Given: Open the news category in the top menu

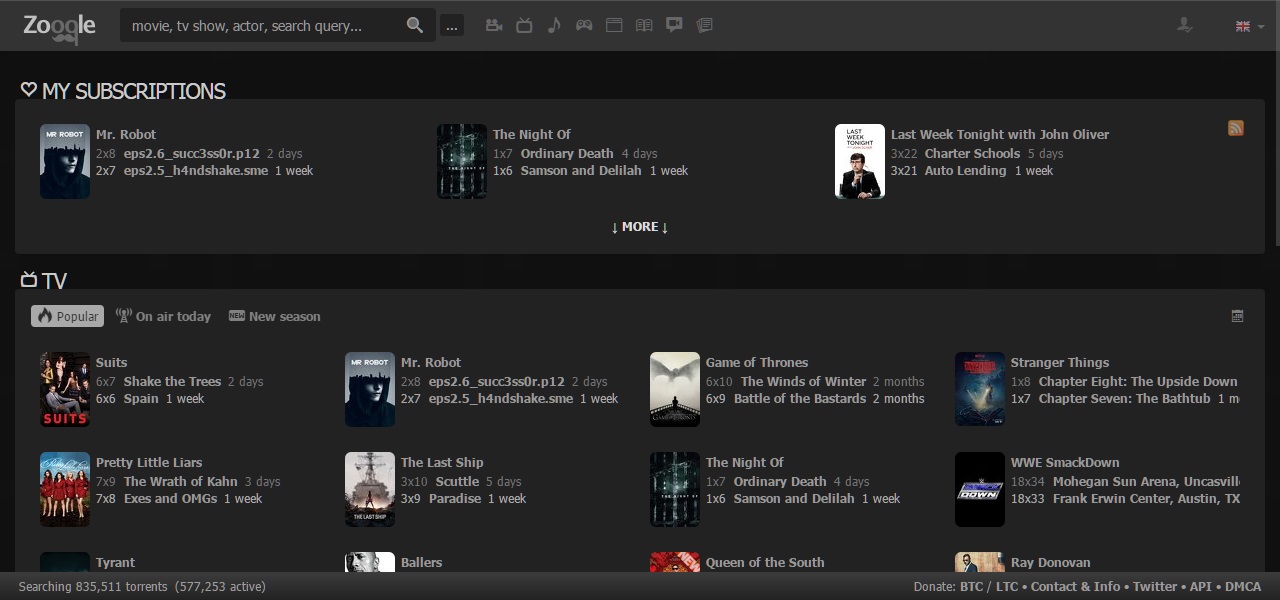Looking at the screenshot, I should click(x=704, y=25).
